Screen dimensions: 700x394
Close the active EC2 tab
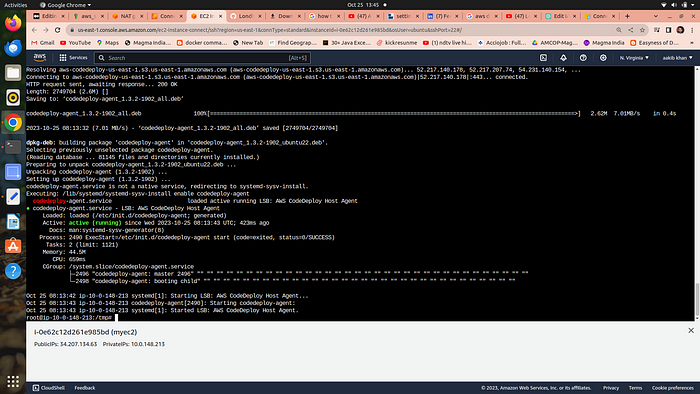[x=220, y=16]
